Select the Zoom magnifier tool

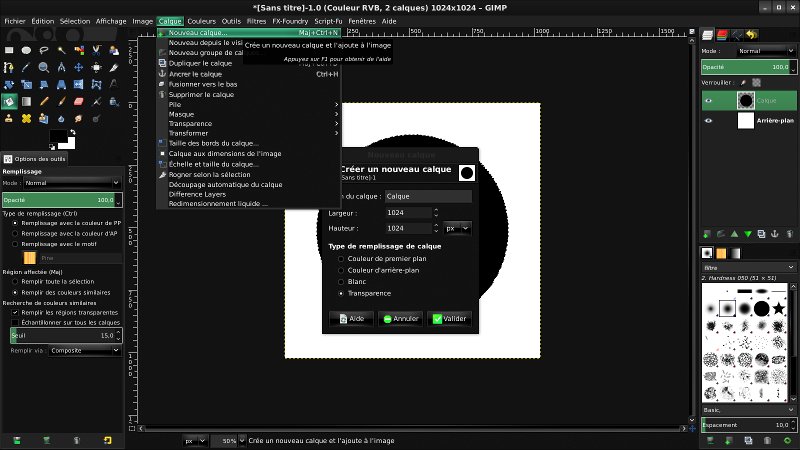44,67
